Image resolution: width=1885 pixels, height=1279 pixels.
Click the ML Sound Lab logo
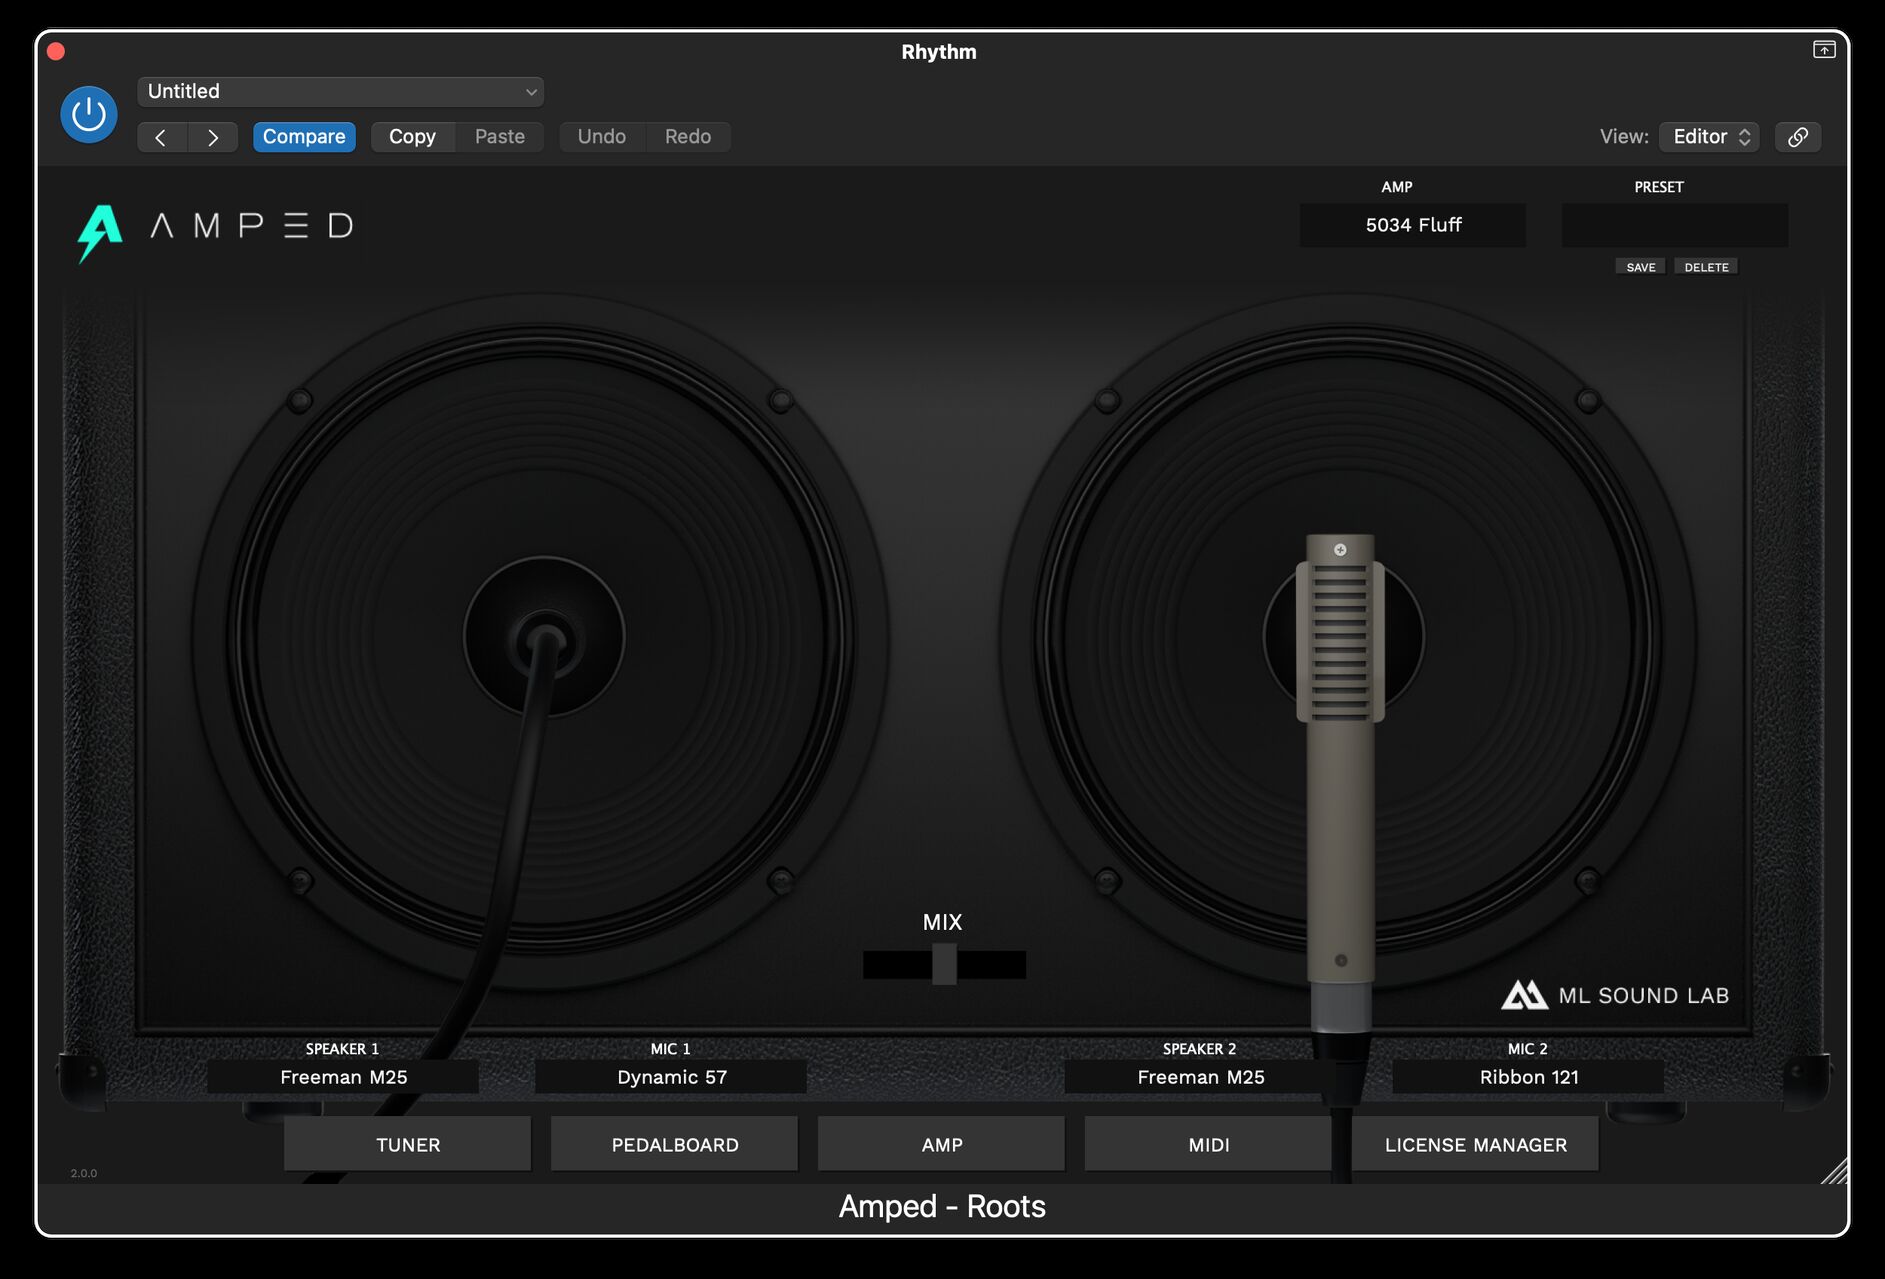pyautogui.click(x=1615, y=995)
